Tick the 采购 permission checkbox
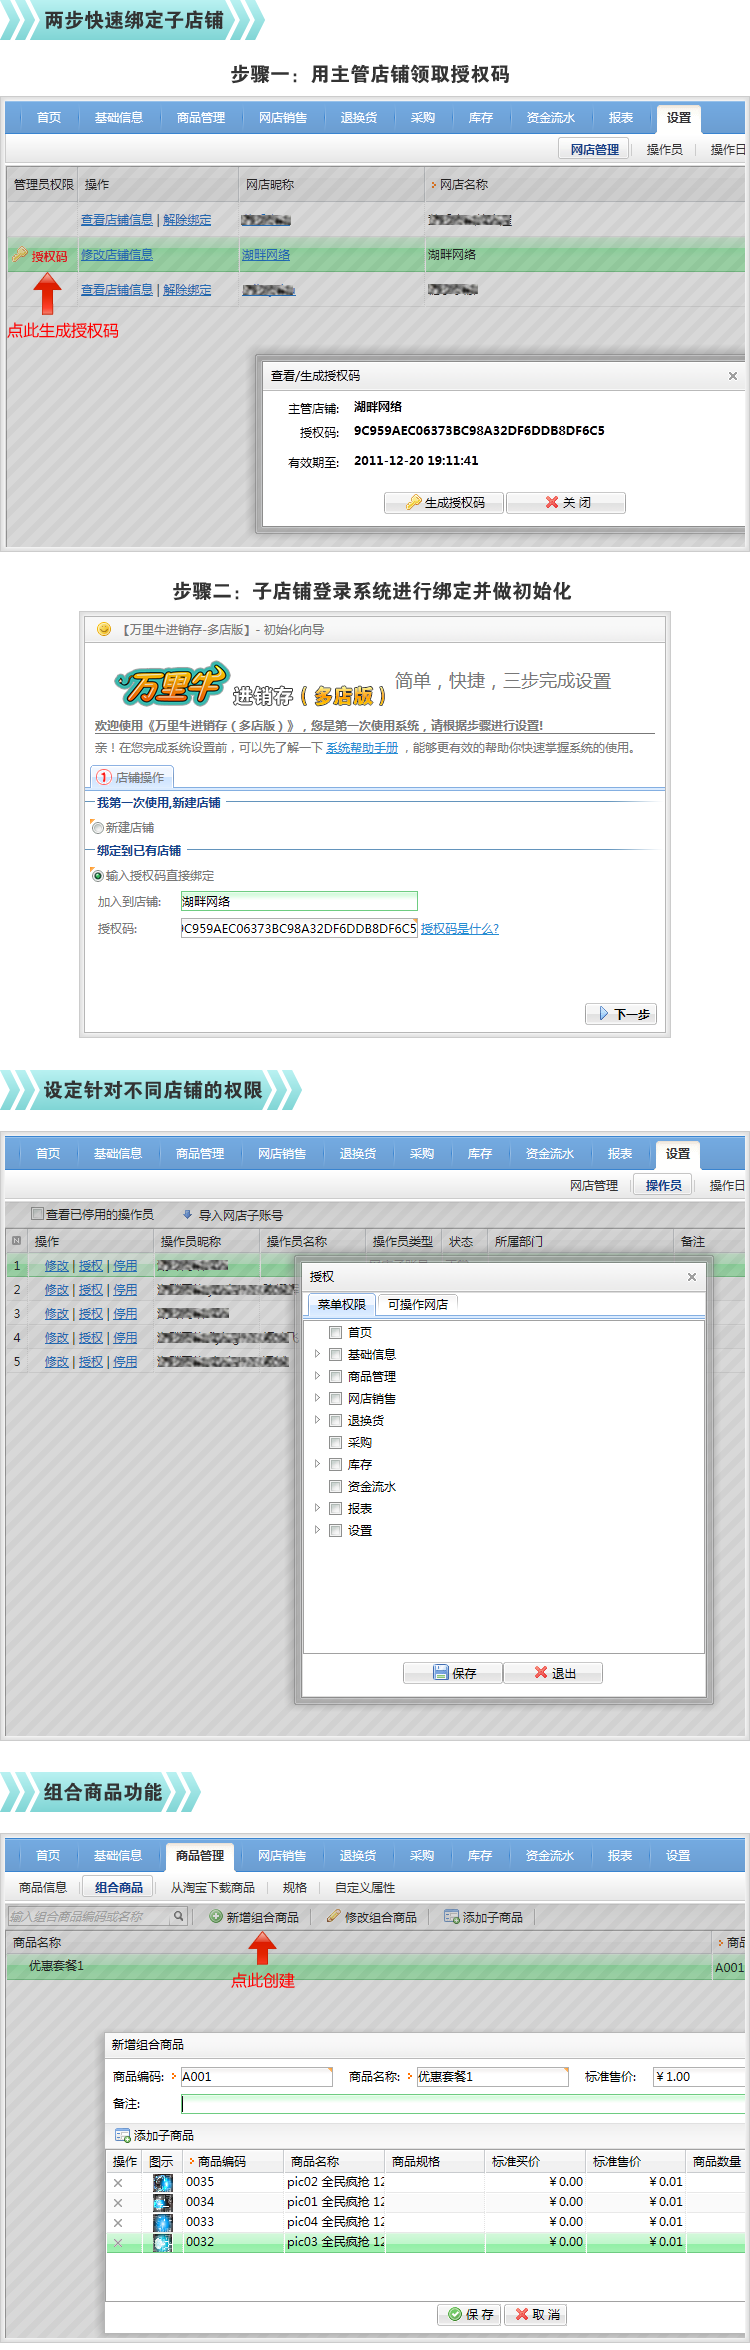Screen dimensions: 750x2350 click(x=336, y=1442)
